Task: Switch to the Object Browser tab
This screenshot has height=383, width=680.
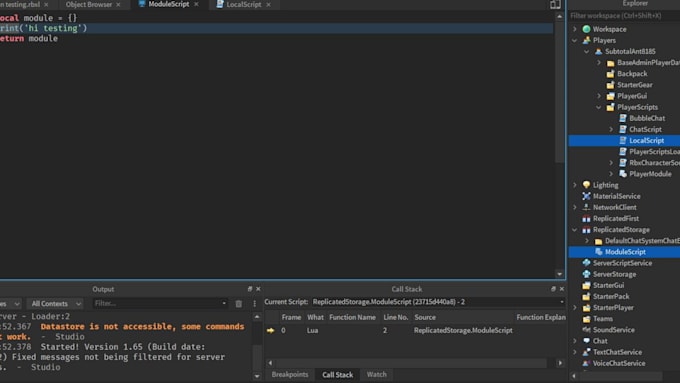Action: coord(89,4)
